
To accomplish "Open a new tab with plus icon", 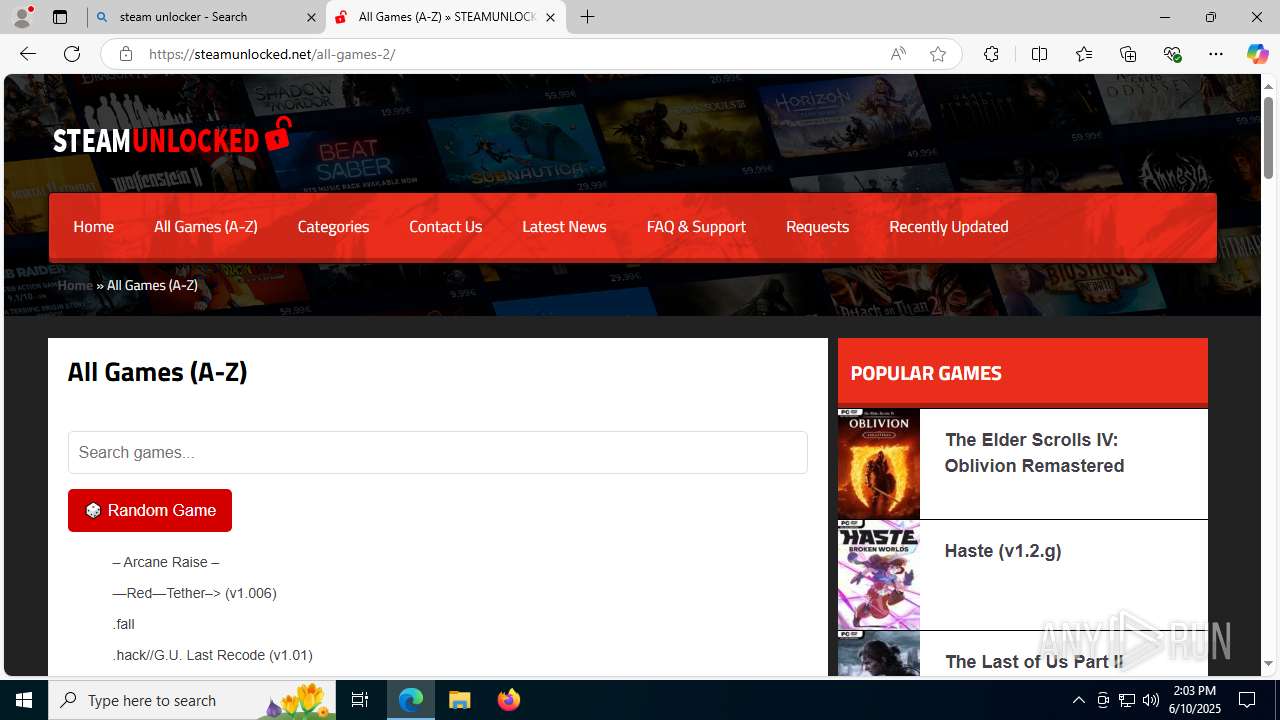I will pyautogui.click(x=588, y=17).
